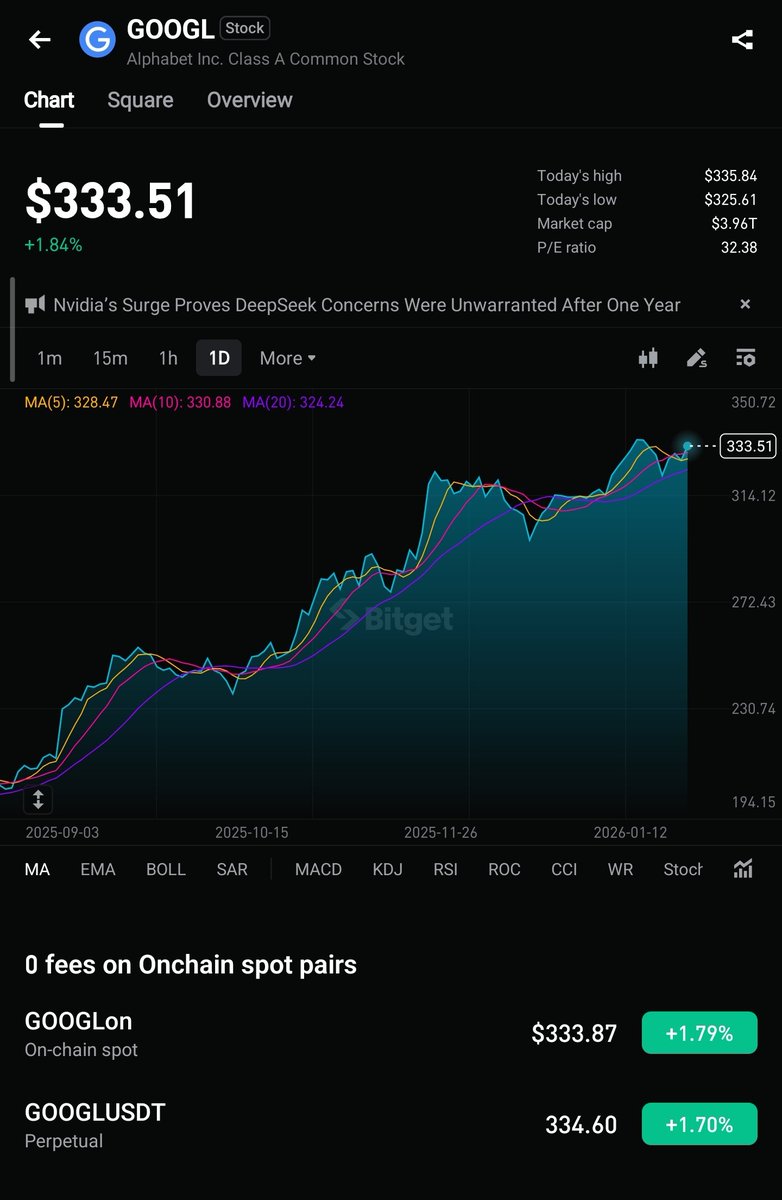Select the ROC indicator

(504, 869)
